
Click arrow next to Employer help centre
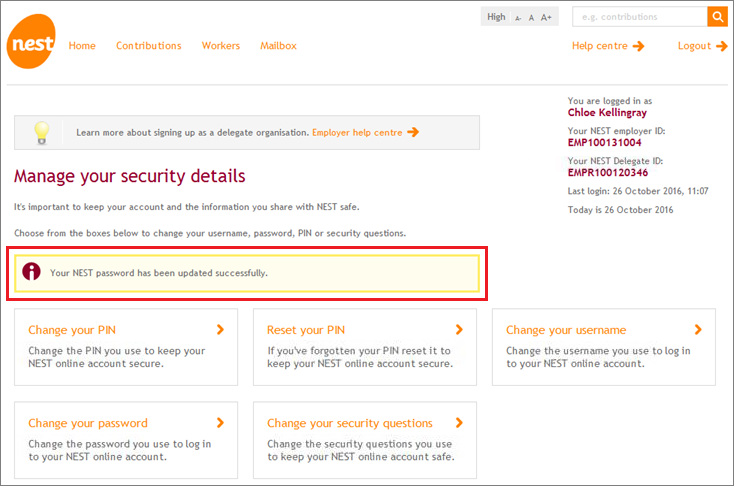[413, 132]
